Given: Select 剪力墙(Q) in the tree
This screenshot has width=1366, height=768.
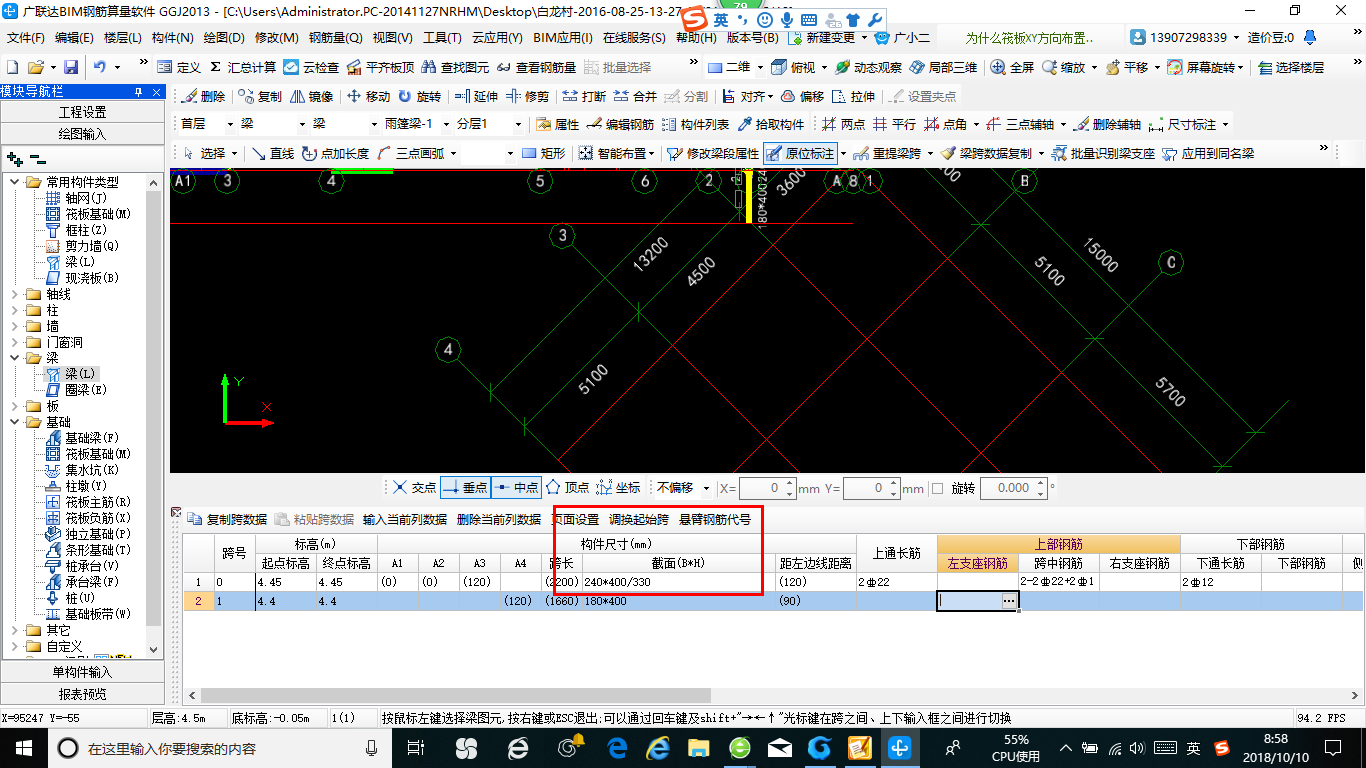Looking at the screenshot, I should 82,245.
